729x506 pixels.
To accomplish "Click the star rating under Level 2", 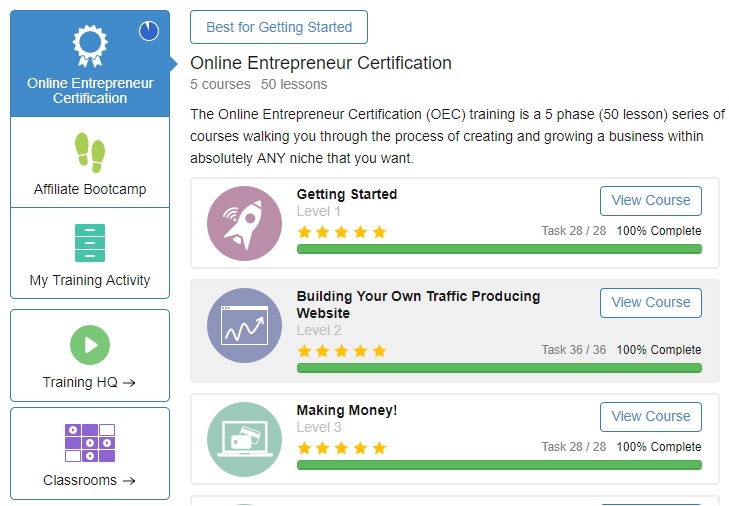I will 342,351.
